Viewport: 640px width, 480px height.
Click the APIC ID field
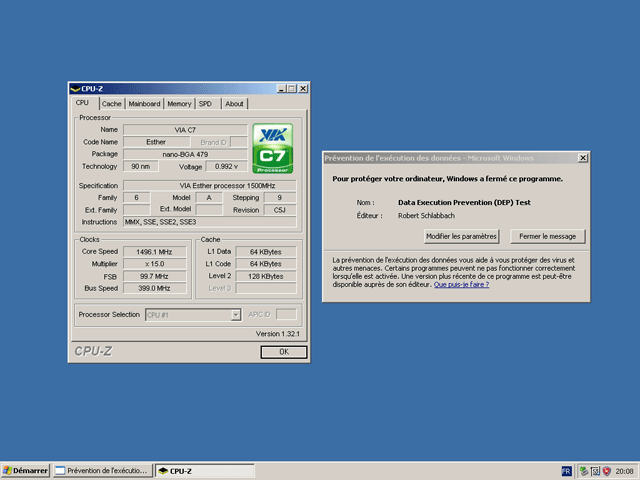click(286, 314)
